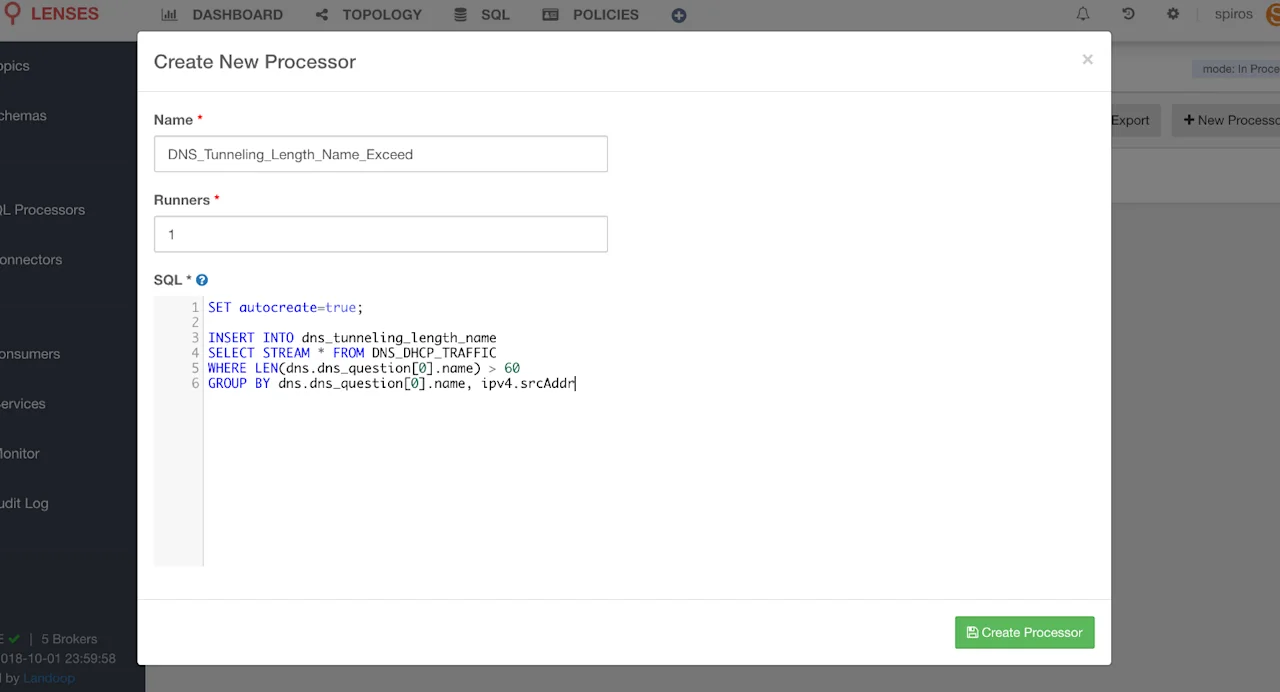Open Audit Log in the sidebar
The width and height of the screenshot is (1280, 692).
24,504
